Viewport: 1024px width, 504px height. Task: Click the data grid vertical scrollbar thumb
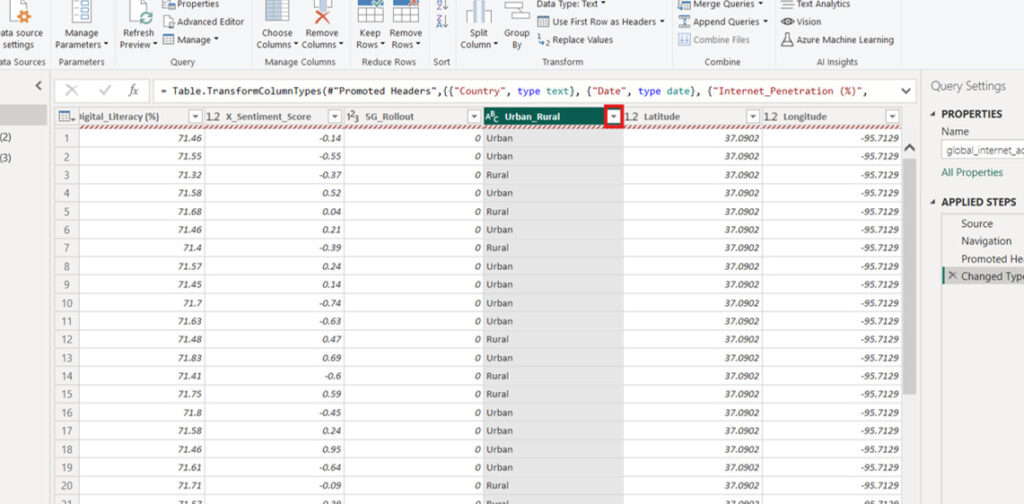[908, 274]
